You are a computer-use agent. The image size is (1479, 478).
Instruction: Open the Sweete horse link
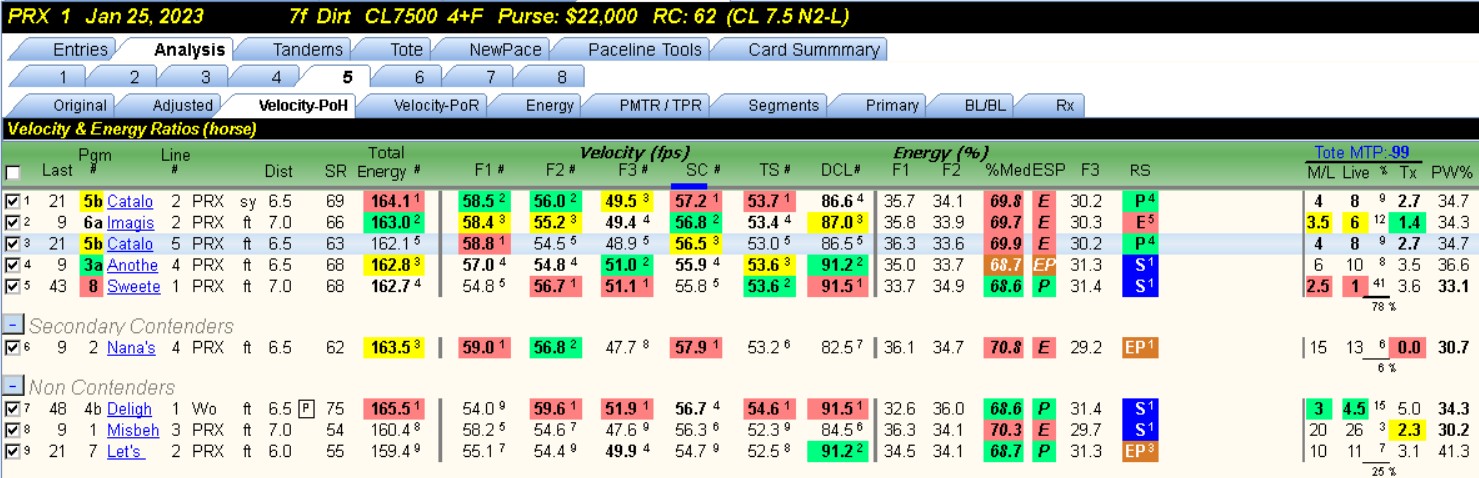[x=134, y=287]
